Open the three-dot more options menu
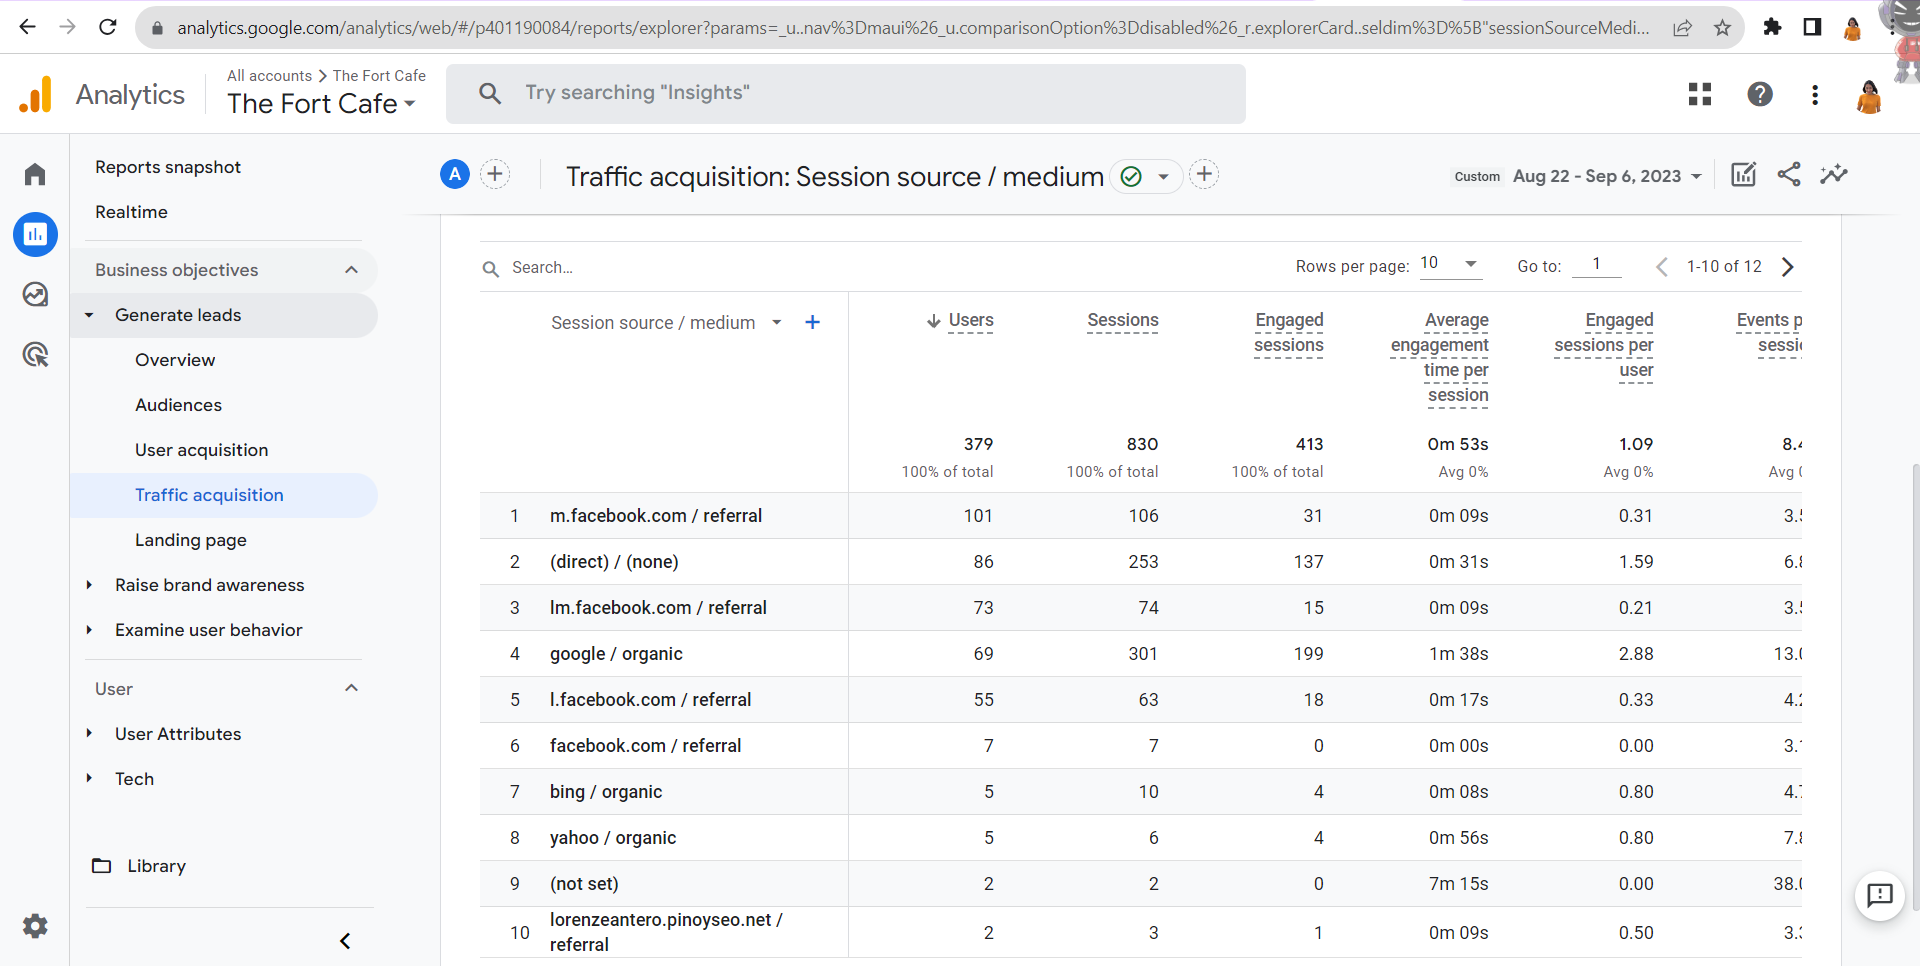The width and height of the screenshot is (1920, 966). [1815, 94]
